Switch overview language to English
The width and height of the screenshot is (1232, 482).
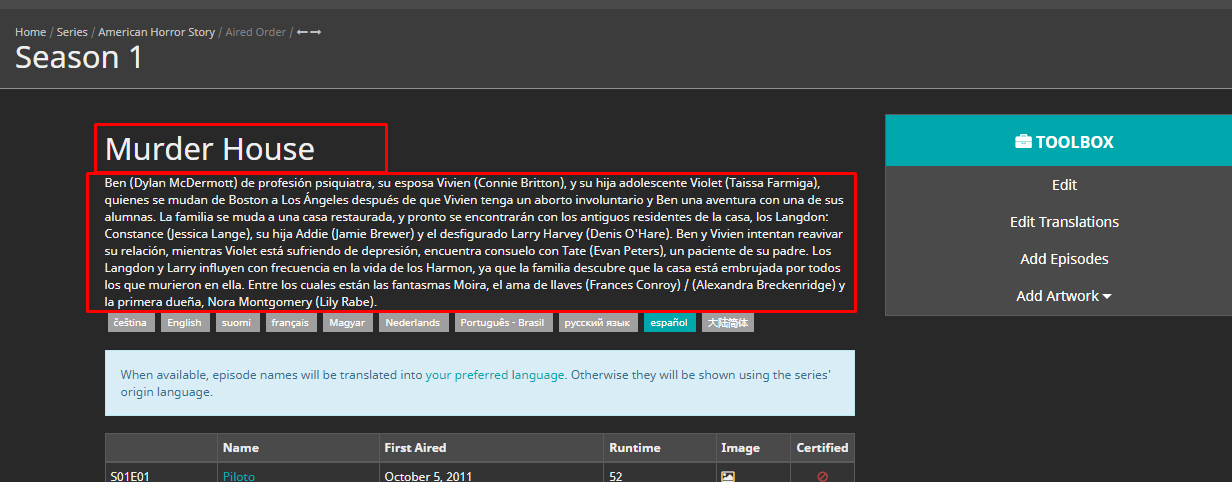pos(184,323)
